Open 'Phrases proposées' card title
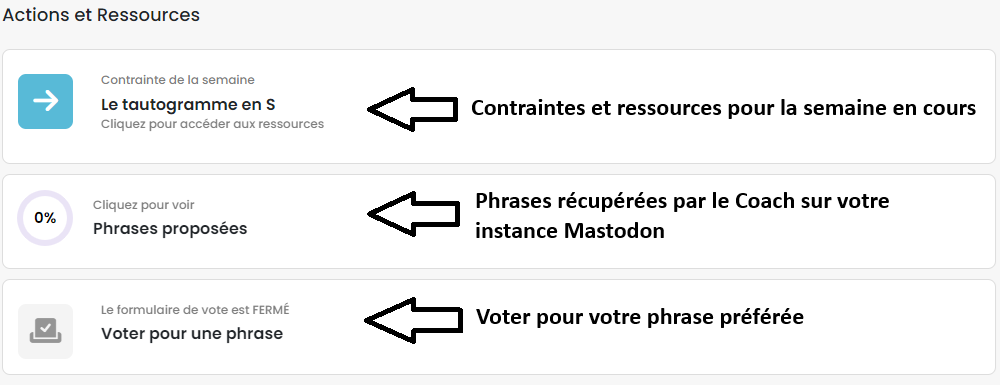The height and width of the screenshot is (385, 1000). 170,228
